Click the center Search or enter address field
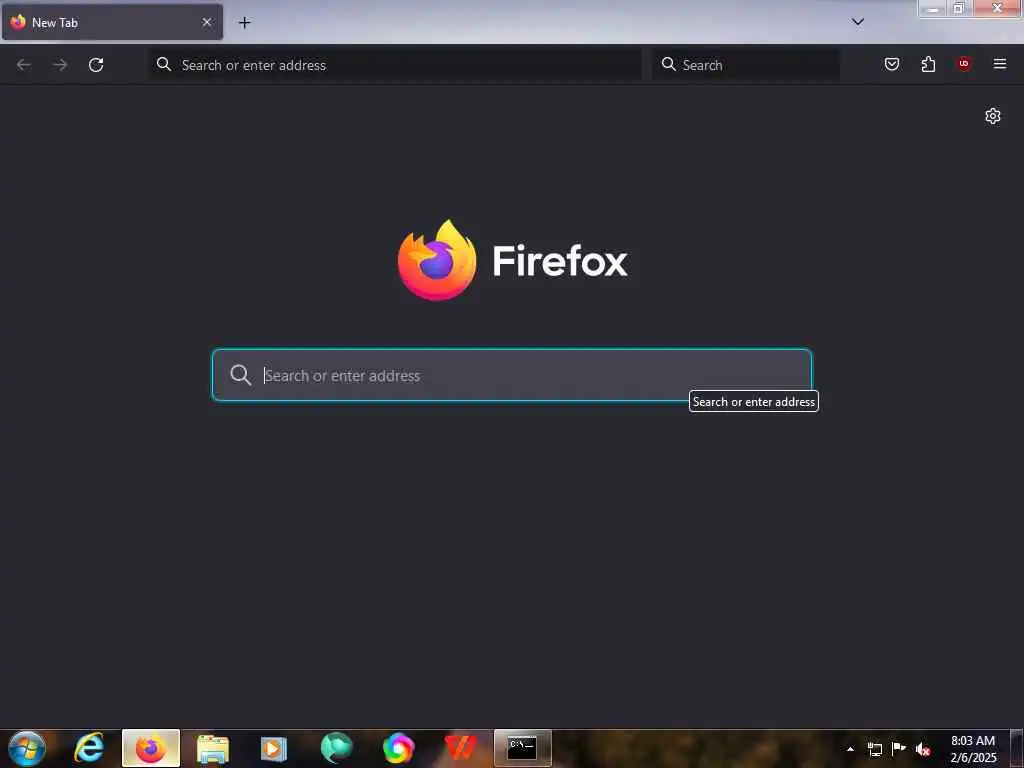Image resolution: width=1024 pixels, height=768 pixels. [x=512, y=375]
